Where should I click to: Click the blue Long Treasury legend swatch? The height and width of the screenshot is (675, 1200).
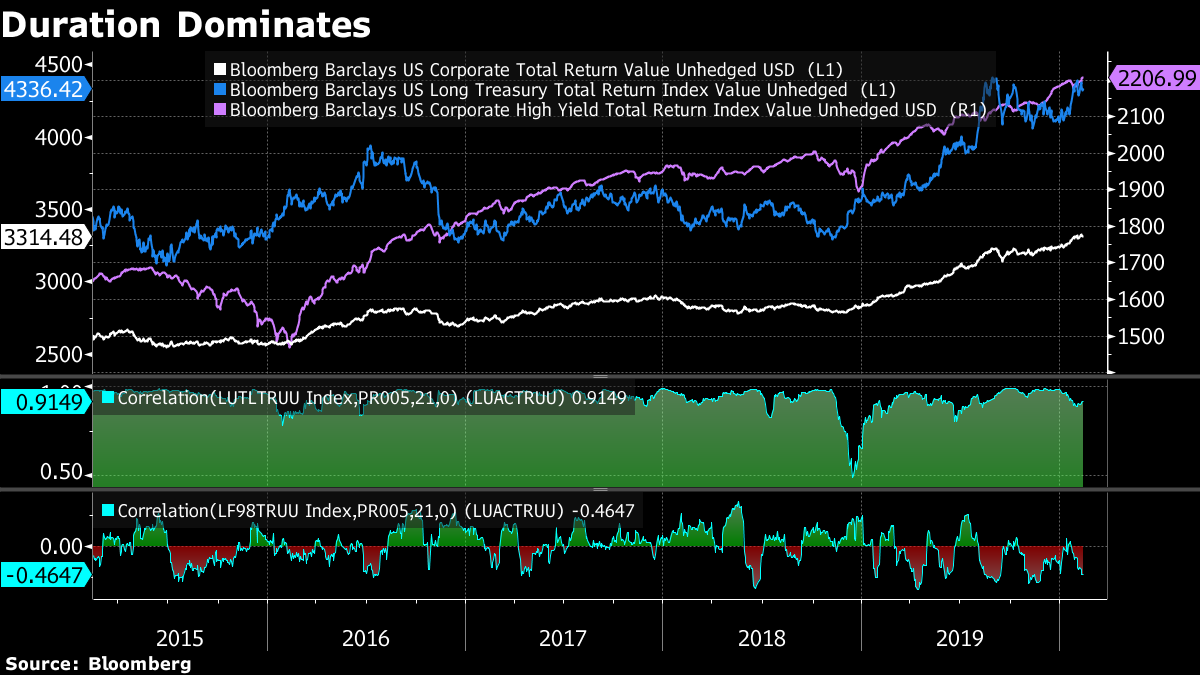[220, 90]
